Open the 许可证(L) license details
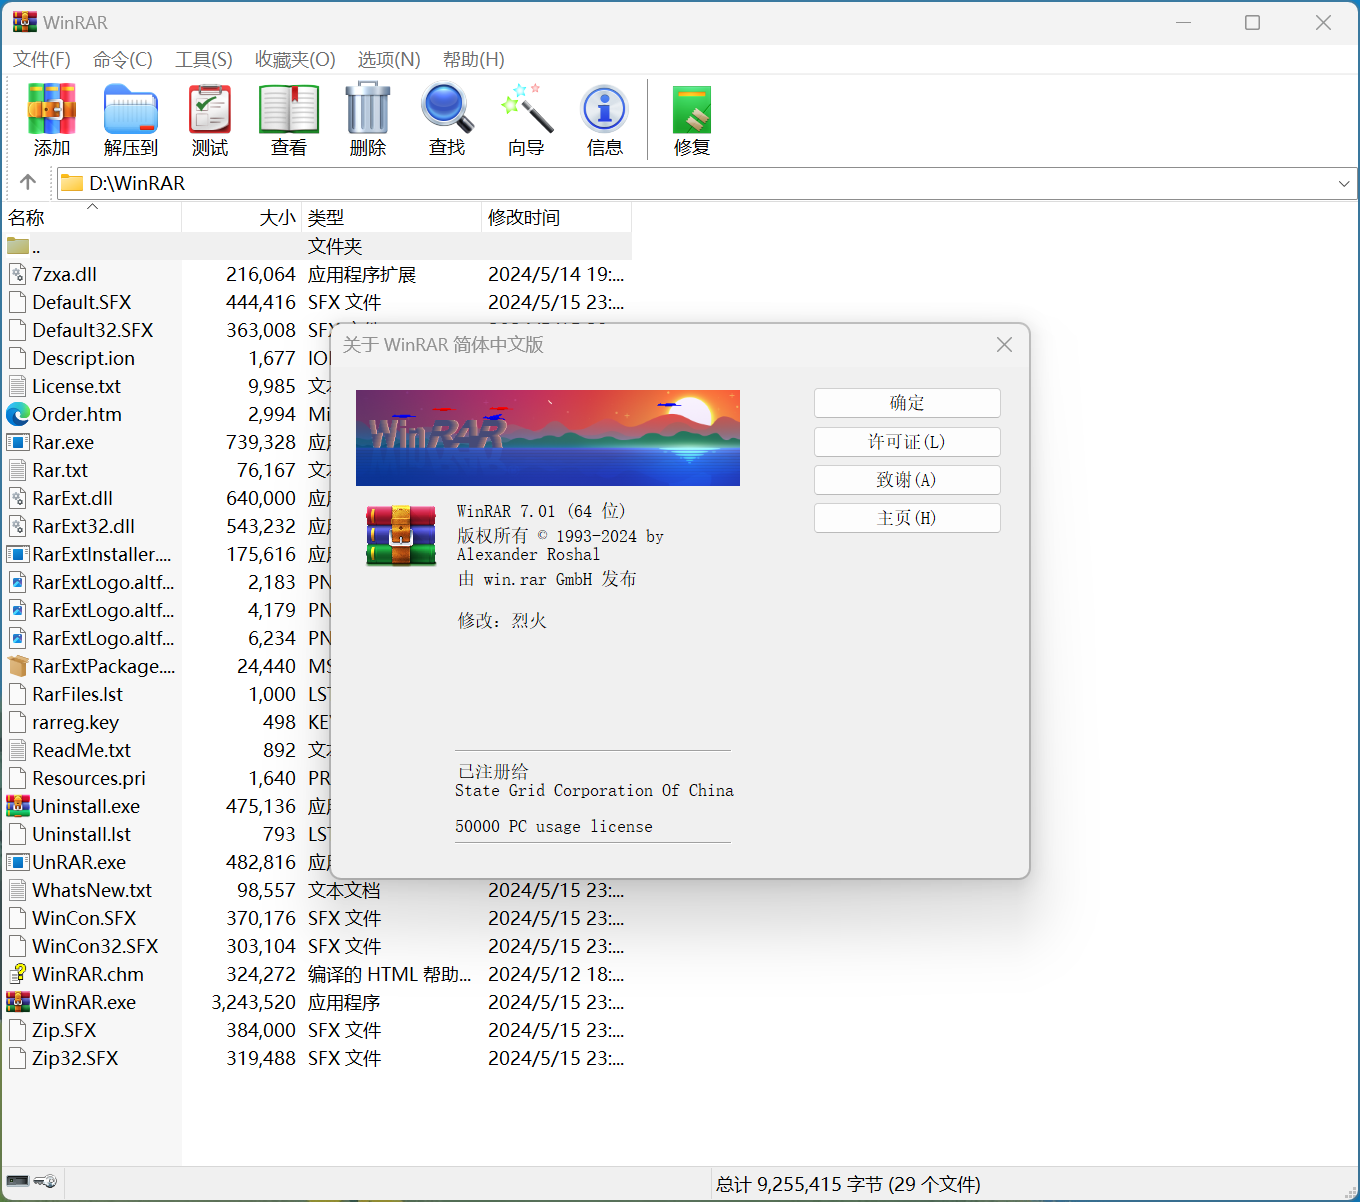The width and height of the screenshot is (1360, 1202). tap(906, 441)
